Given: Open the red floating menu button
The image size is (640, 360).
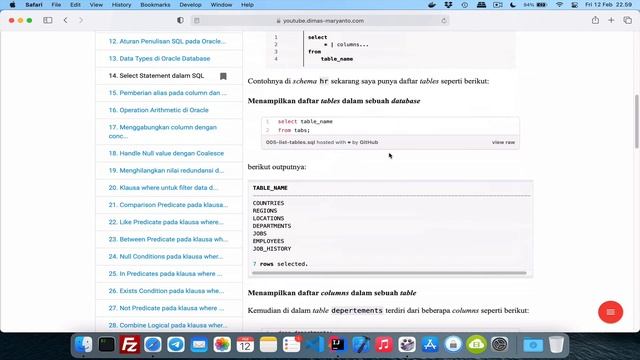Looking at the screenshot, I should tap(610, 312).
